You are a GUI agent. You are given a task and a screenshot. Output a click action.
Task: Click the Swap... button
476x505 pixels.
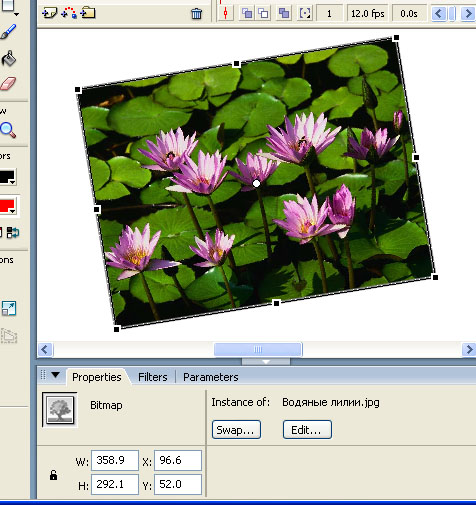[x=236, y=430]
